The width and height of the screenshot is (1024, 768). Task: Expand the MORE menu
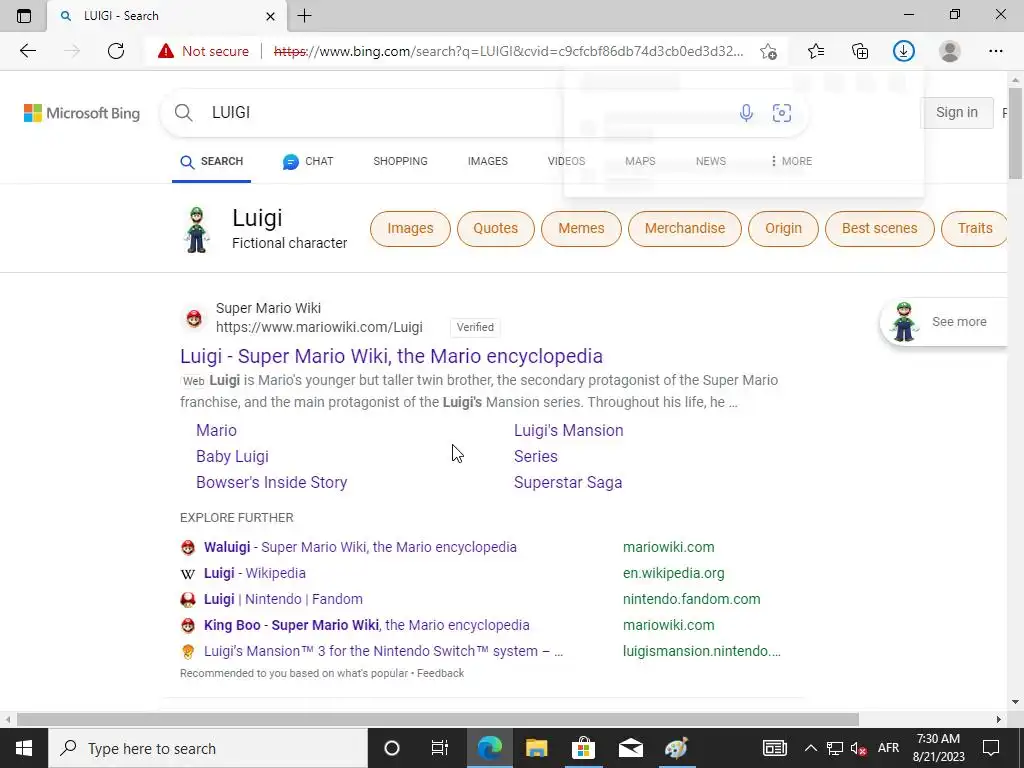pyautogui.click(x=791, y=161)
